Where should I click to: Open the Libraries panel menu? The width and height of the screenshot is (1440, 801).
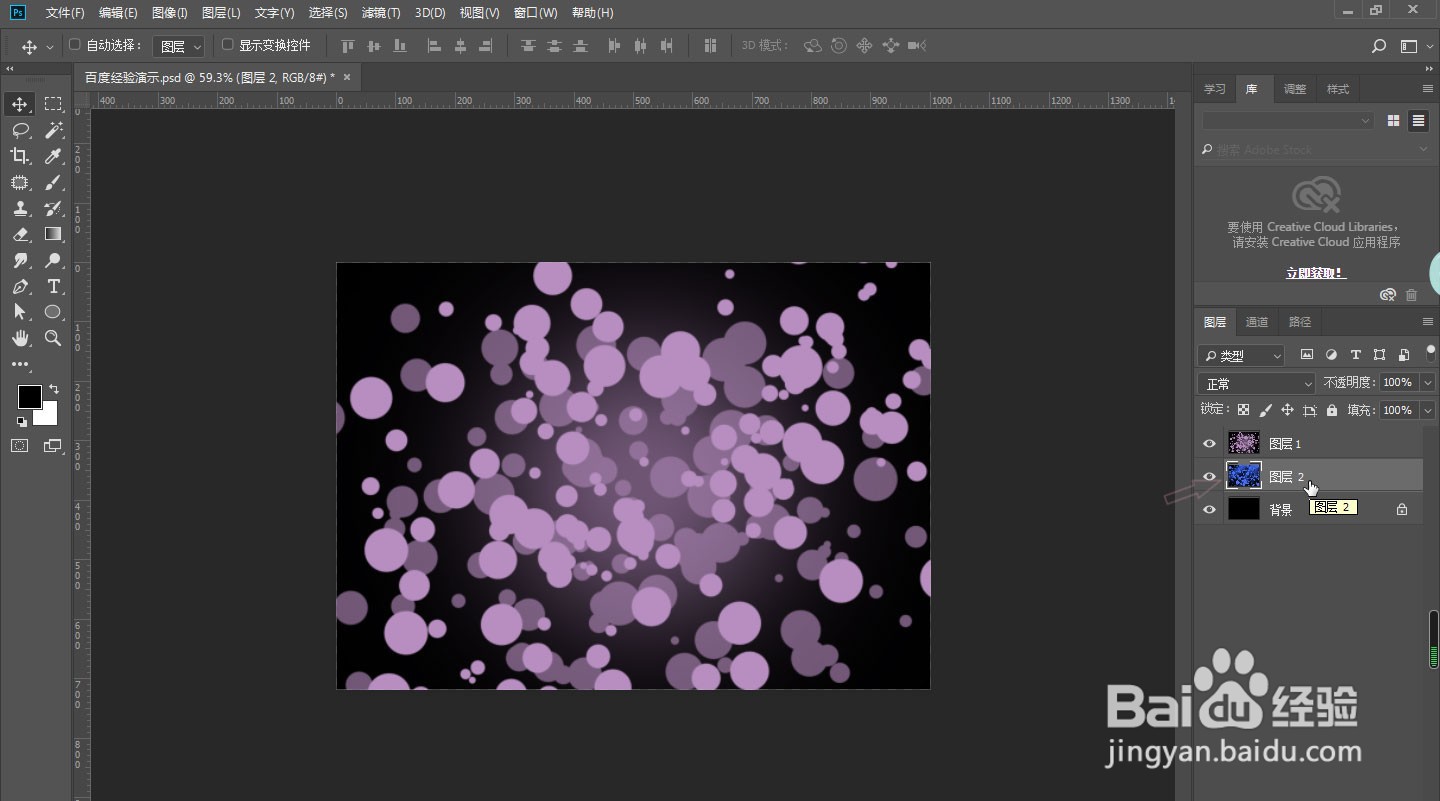tap(1428, 89)
